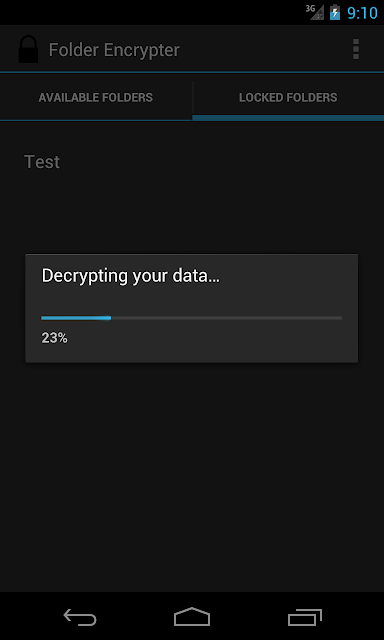Click the 23% progress percentage label
The height and width of the screenshot is (640, 384).
click(54, 338)
